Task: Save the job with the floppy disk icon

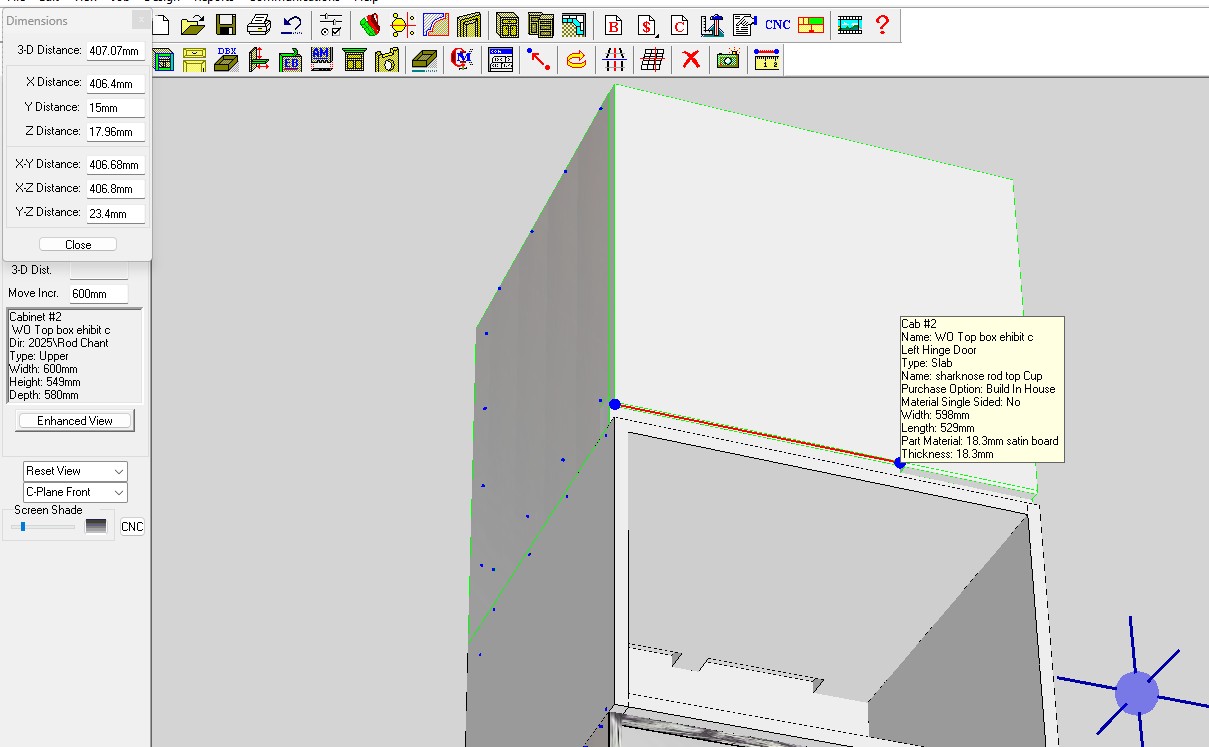Action: point(226,25)
